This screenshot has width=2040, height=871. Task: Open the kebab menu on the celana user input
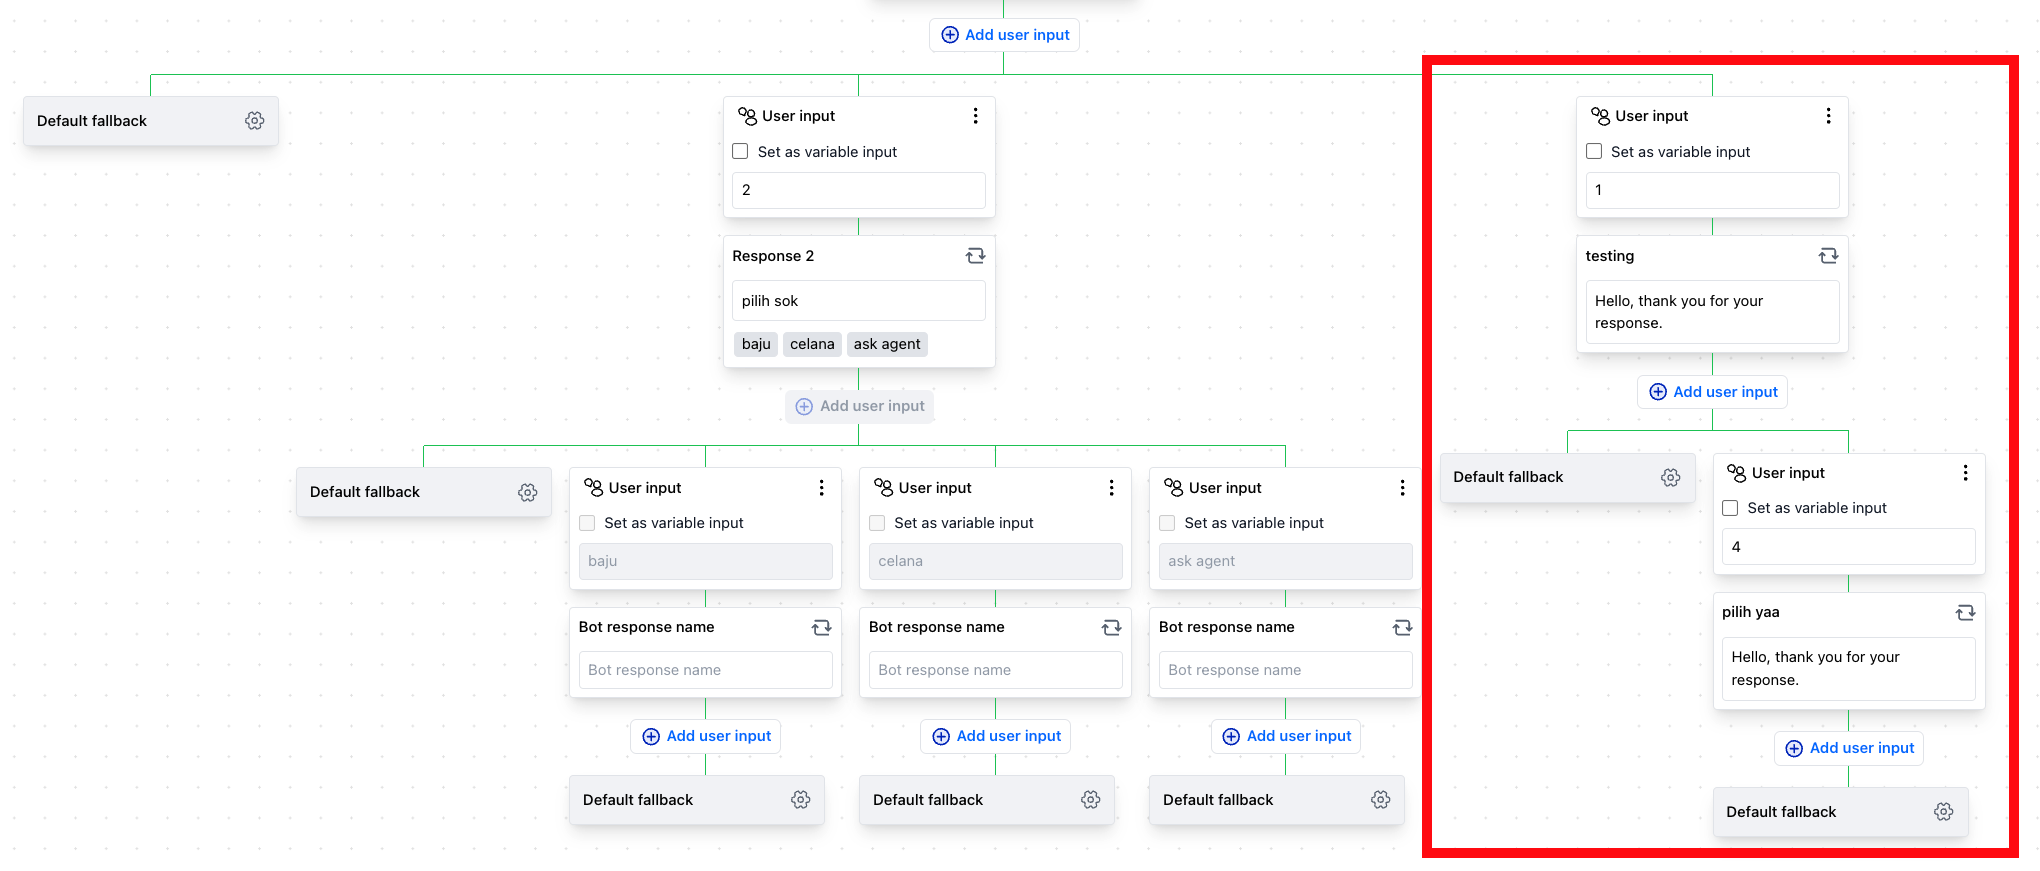[1111, 488]
